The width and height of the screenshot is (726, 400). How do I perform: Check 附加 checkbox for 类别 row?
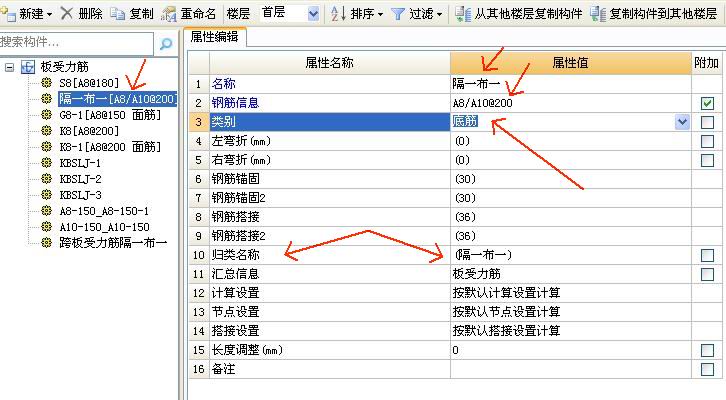[707, 122]
